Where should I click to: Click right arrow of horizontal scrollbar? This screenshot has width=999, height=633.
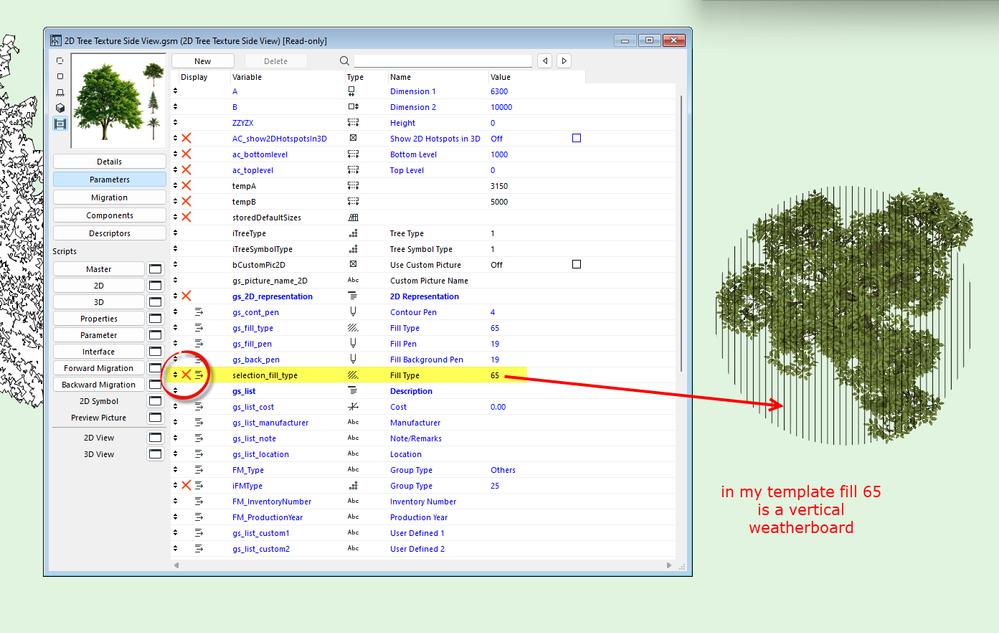(x=669, y=565)
